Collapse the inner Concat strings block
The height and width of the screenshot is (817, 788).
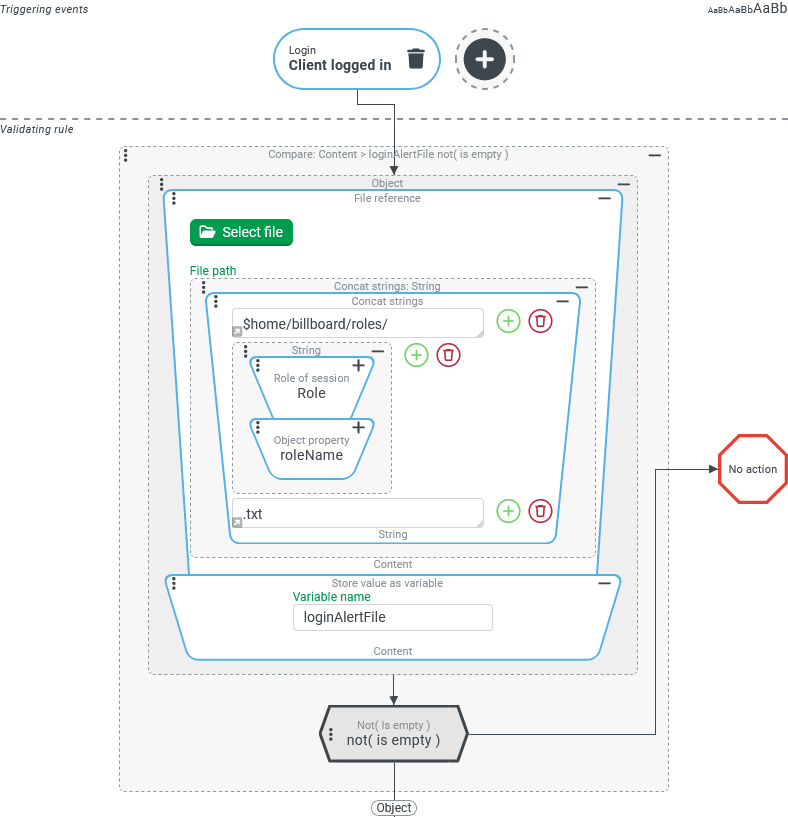(x=563, y=302)
